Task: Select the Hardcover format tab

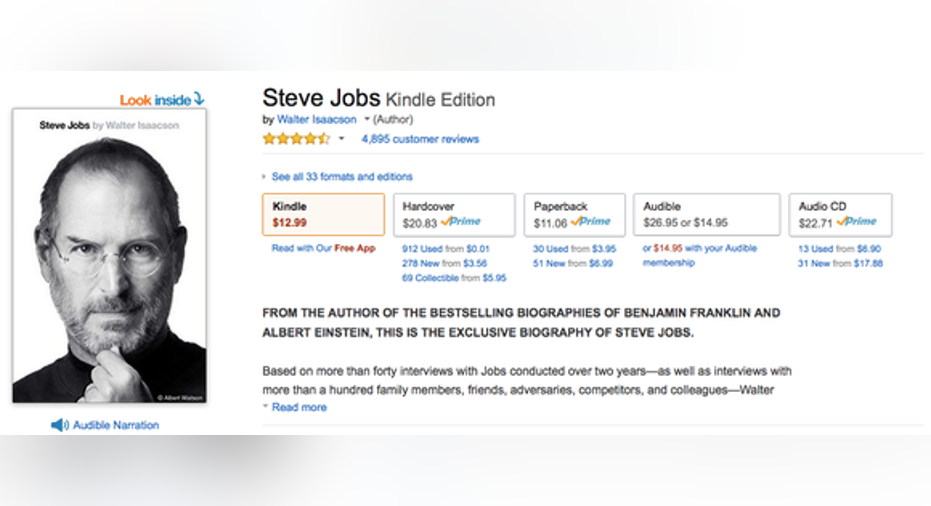Action: (x=454, y=214)
